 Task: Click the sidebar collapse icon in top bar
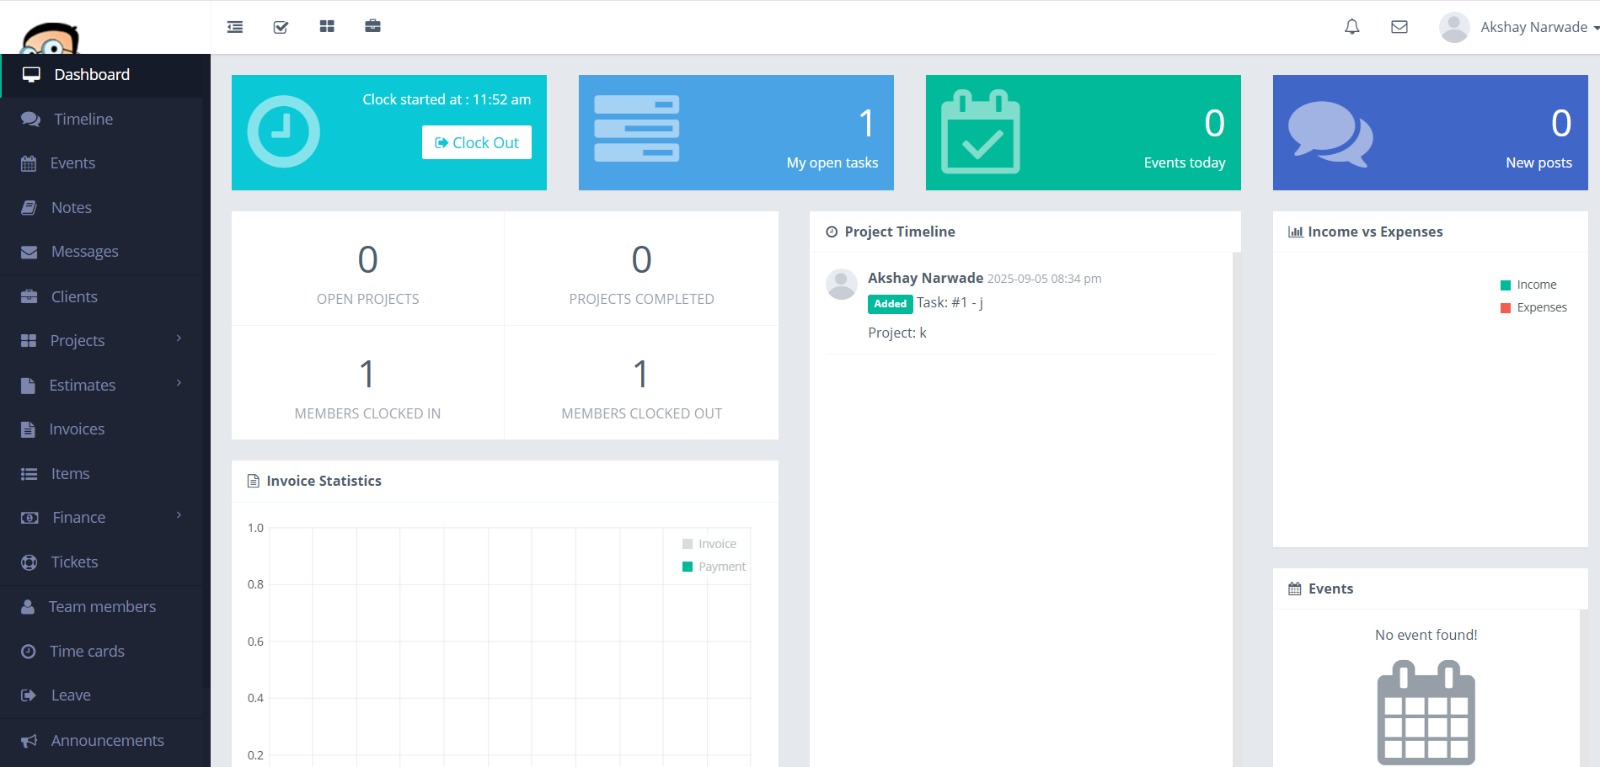(x=235, y=27)
